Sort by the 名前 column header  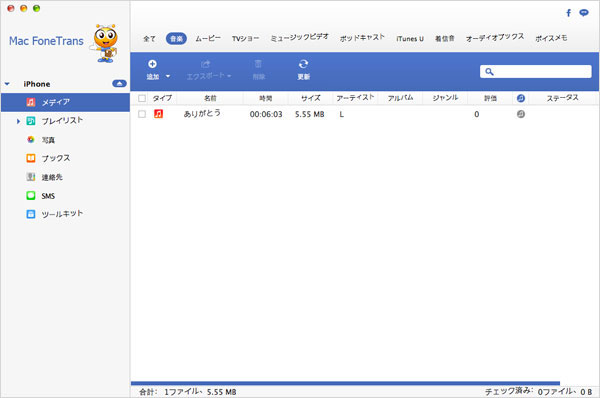click(210, 98)
